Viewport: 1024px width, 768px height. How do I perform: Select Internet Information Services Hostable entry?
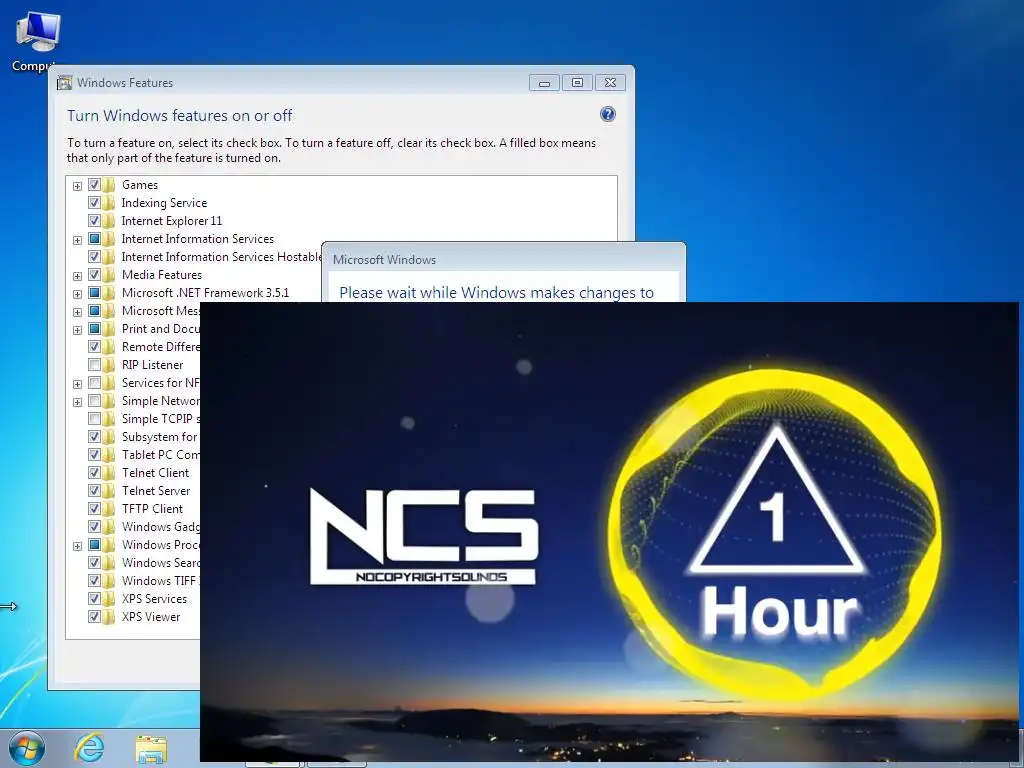point(221,257)
